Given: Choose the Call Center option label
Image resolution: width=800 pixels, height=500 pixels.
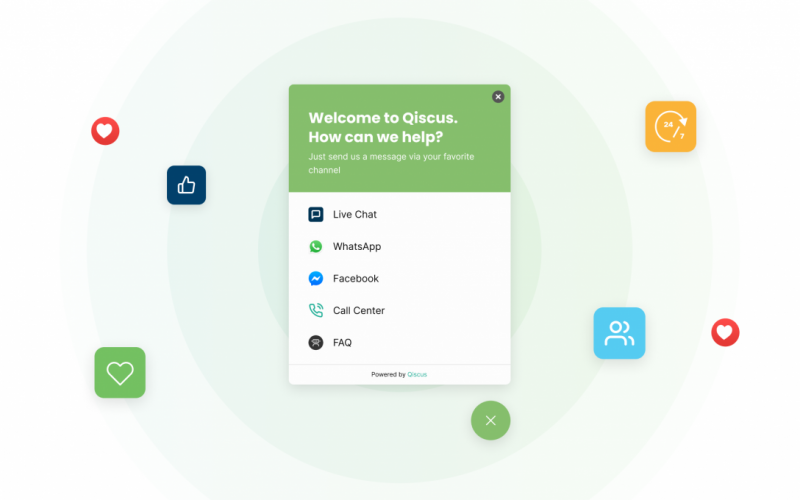Looking at the screenshot, I should click(359, 311).
